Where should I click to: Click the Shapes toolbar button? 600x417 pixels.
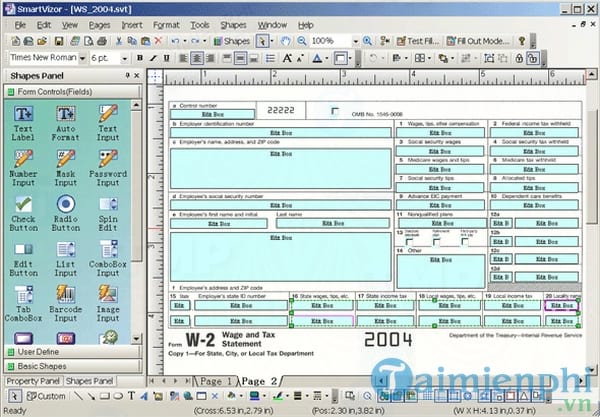pyautogui.click(x=232, y=41)
